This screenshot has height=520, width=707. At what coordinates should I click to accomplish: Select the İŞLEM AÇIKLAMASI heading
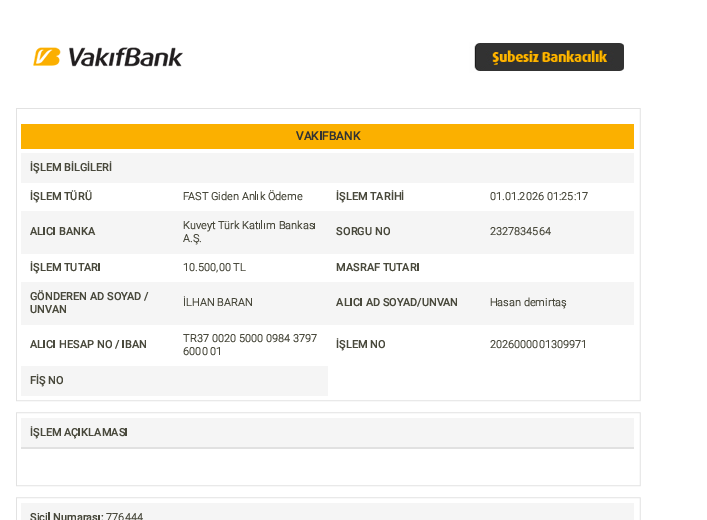point(78,432)
